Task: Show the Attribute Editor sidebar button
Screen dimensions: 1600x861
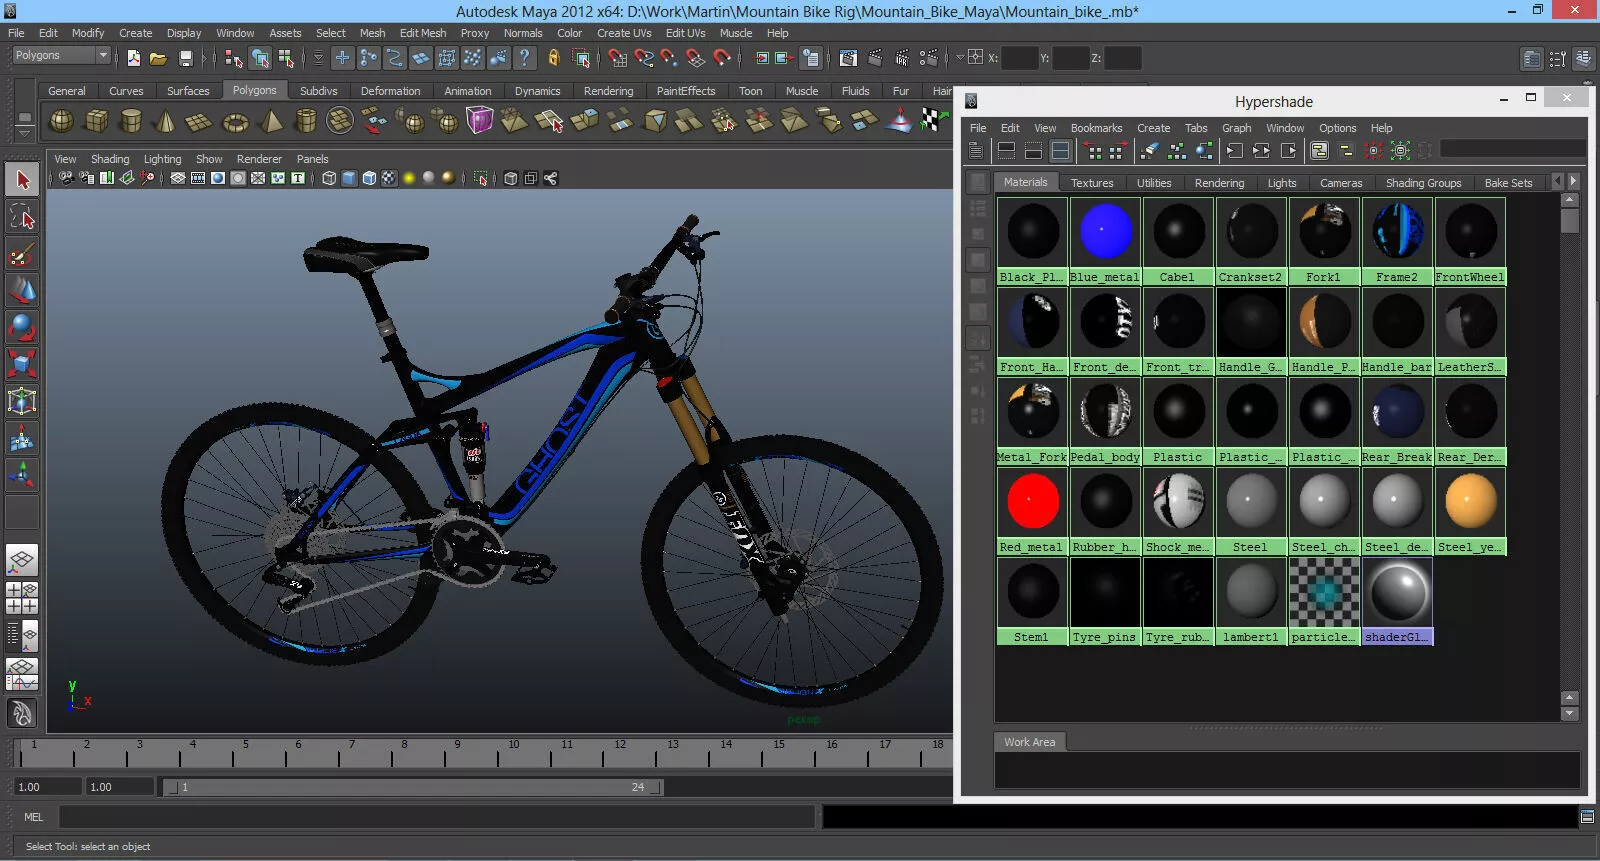Action: click(x=1531, y=59)
